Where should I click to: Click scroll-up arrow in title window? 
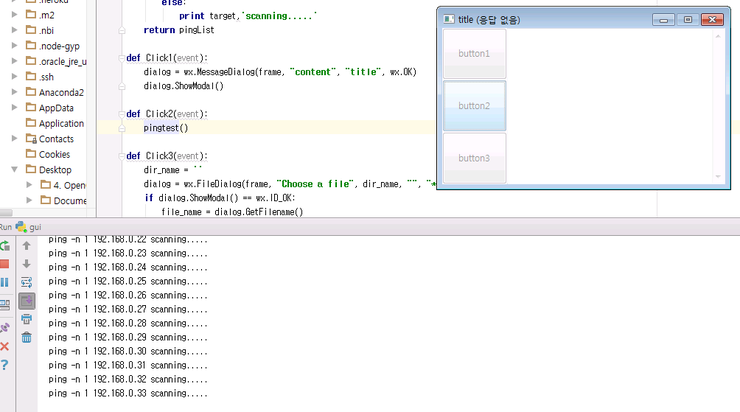(718, 36)
